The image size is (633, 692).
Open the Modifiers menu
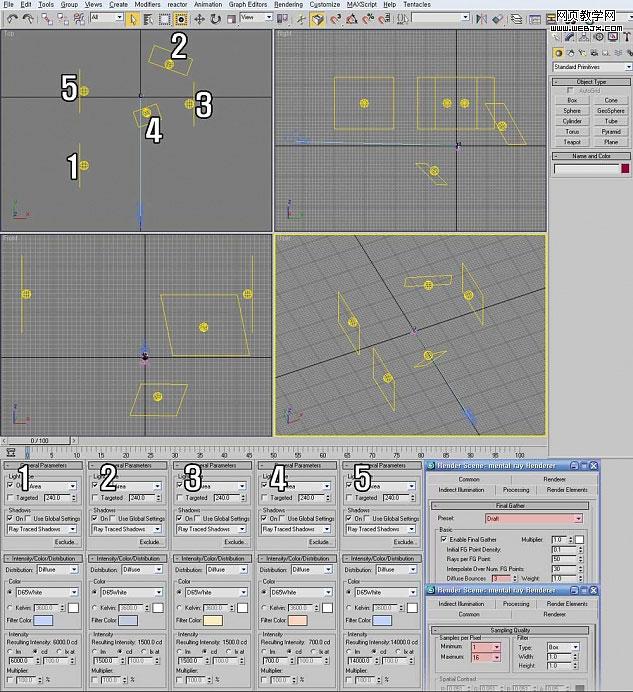point(147,4)
